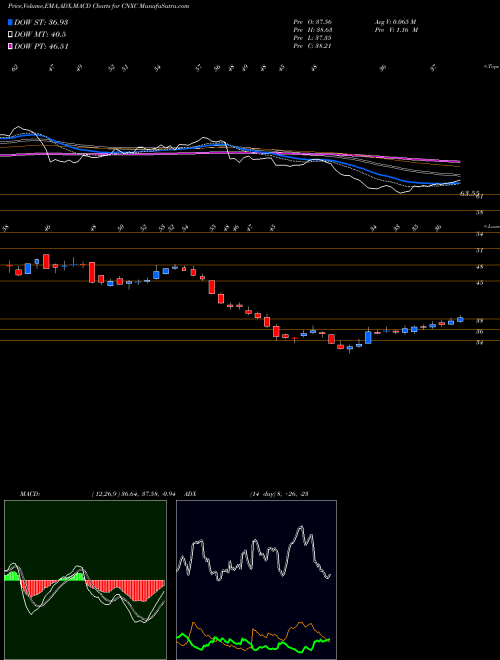
Task: Click the last blue candlestick on the right
Action: coord(460,319)
